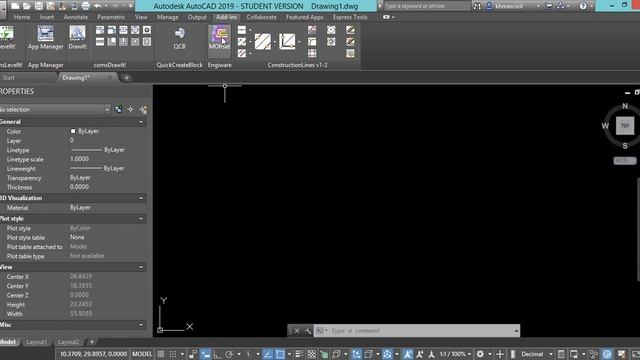
Task: Click Isolate Objects icon in status bar
Action: point(594,354)
